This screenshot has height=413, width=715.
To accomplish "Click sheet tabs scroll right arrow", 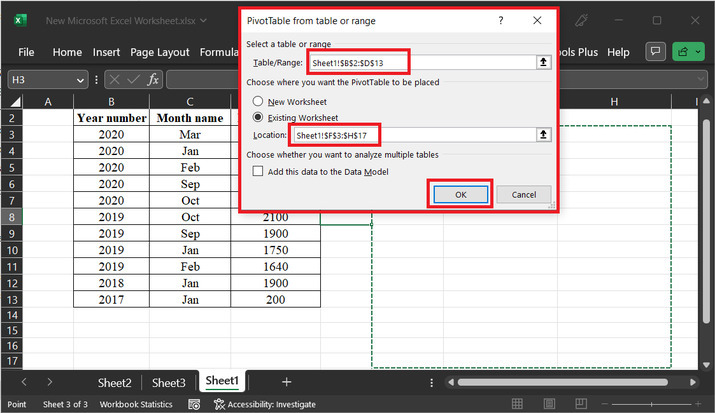I will pyautogui.click(x=50, y=382).
